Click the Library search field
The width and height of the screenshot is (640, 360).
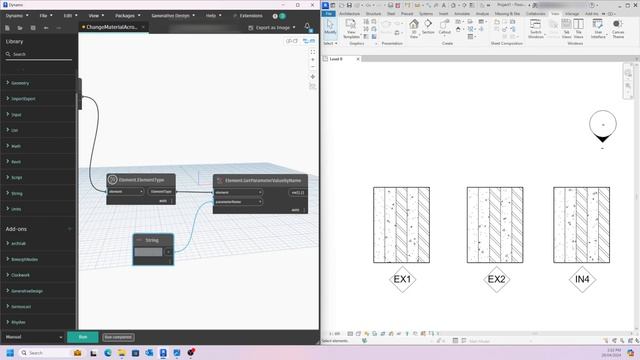[x=39, y=54]
